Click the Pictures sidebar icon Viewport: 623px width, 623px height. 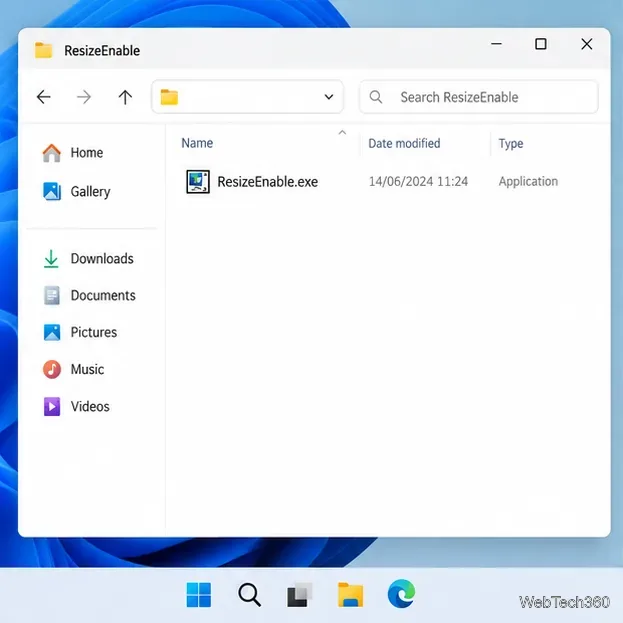[52, 333]
